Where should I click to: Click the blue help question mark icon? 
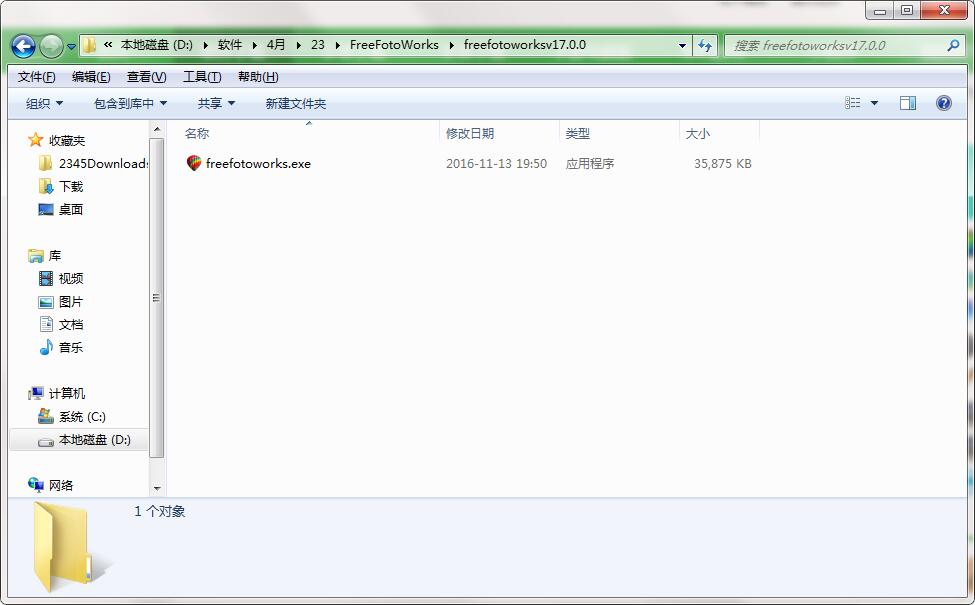(943, 103)
